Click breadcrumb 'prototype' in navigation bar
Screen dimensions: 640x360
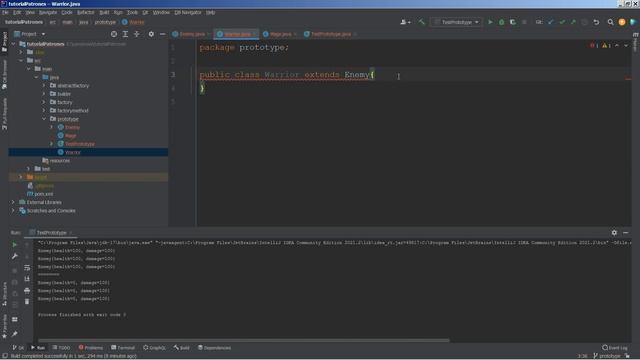tap(105, 22)
